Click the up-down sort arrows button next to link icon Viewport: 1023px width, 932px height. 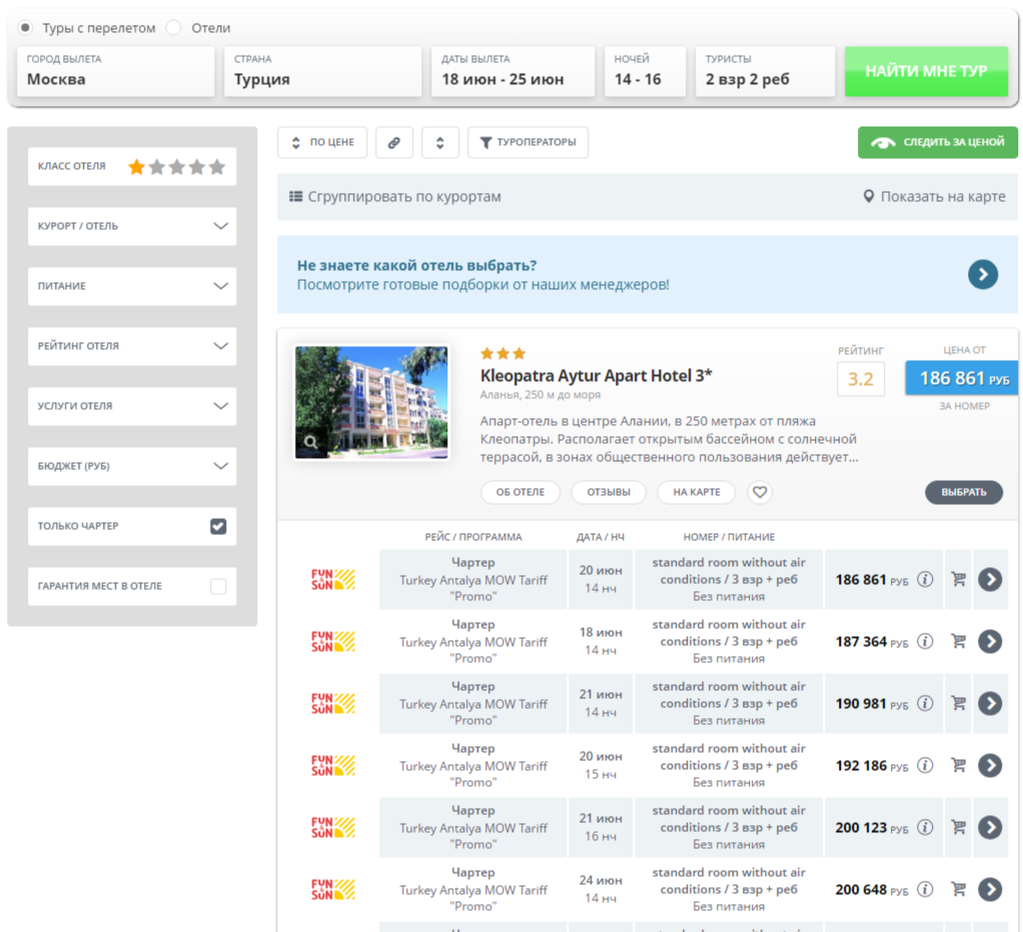(440, 142)
